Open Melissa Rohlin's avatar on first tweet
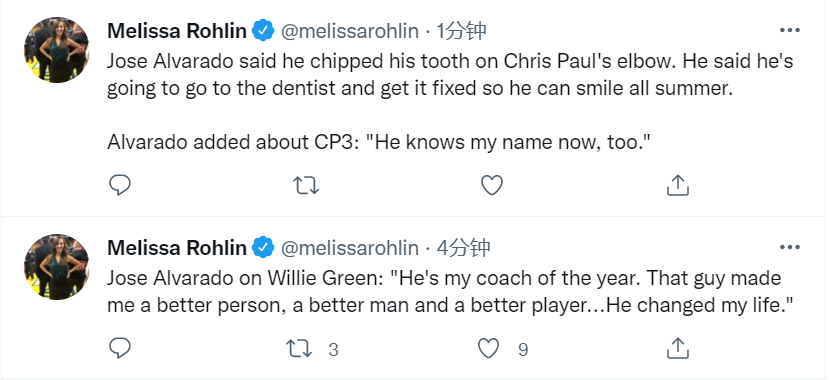Screen dimensions: 829x380 click(x=57, y=50)
